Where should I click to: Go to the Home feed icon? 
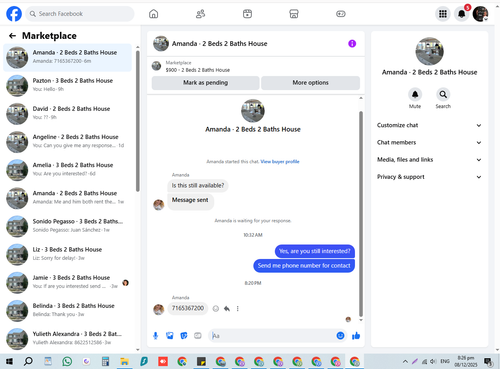tap(153, 14)
